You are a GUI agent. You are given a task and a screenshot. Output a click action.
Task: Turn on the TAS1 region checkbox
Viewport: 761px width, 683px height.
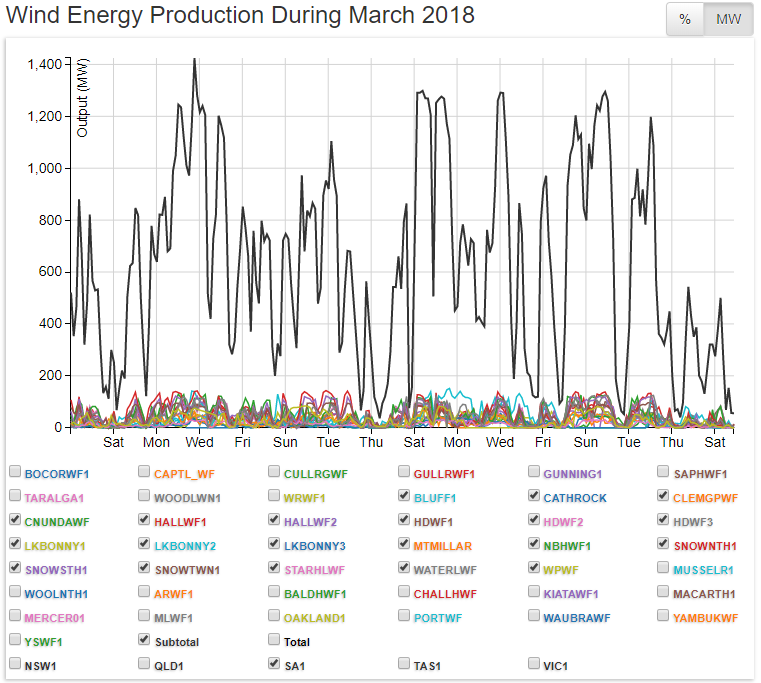(405, 663)
